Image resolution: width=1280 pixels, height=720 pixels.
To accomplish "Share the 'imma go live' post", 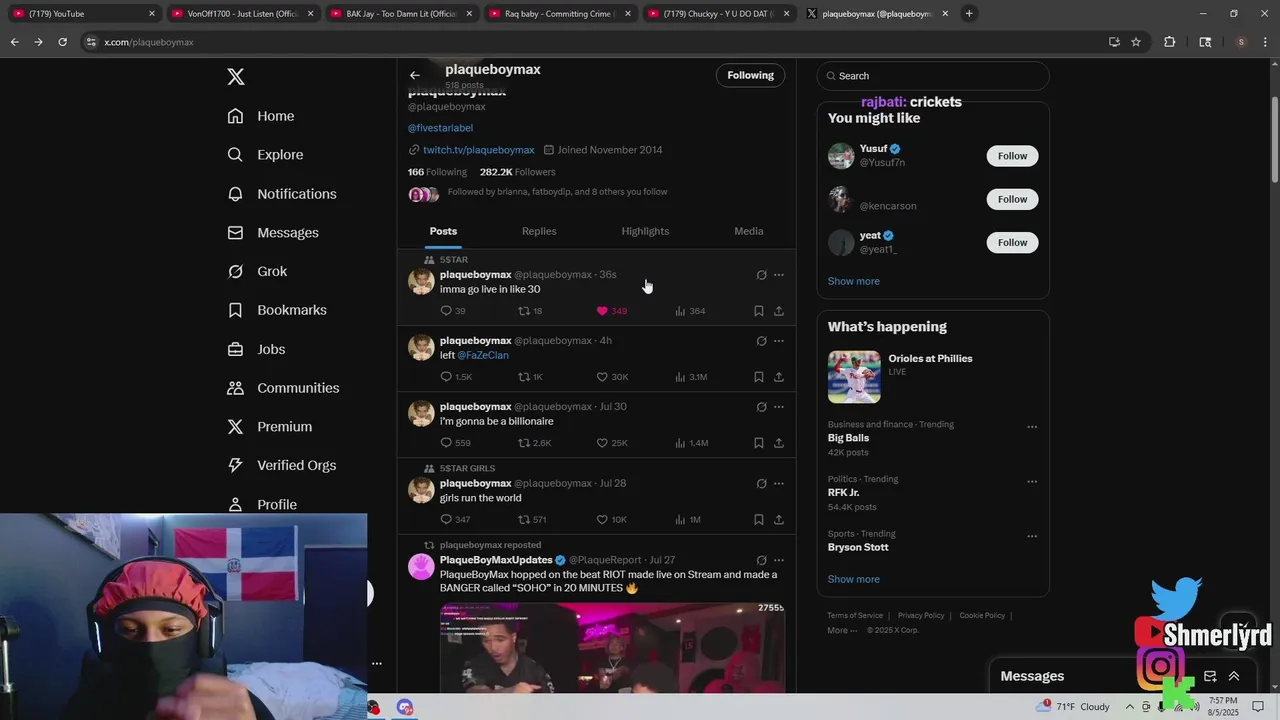I will (x=779, y=311).
